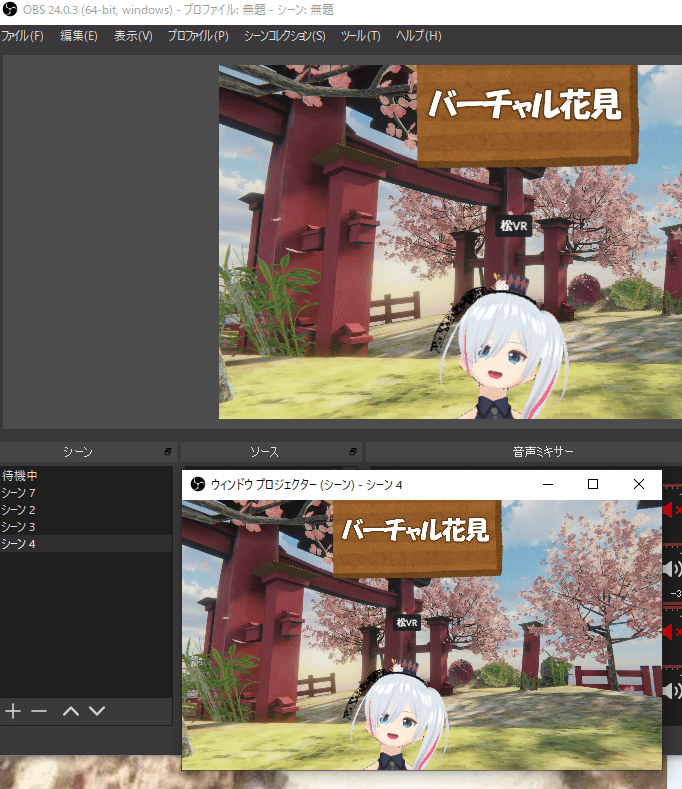Select シーン 7 in the scene list
The height and width of the screenshot is (789, 682).
(x=86, y=493)
